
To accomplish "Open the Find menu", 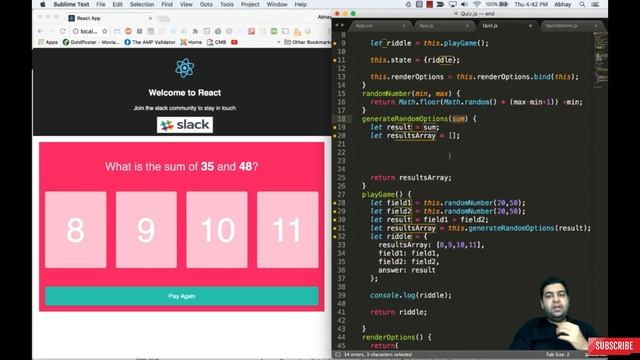I will tap(167, 4).
